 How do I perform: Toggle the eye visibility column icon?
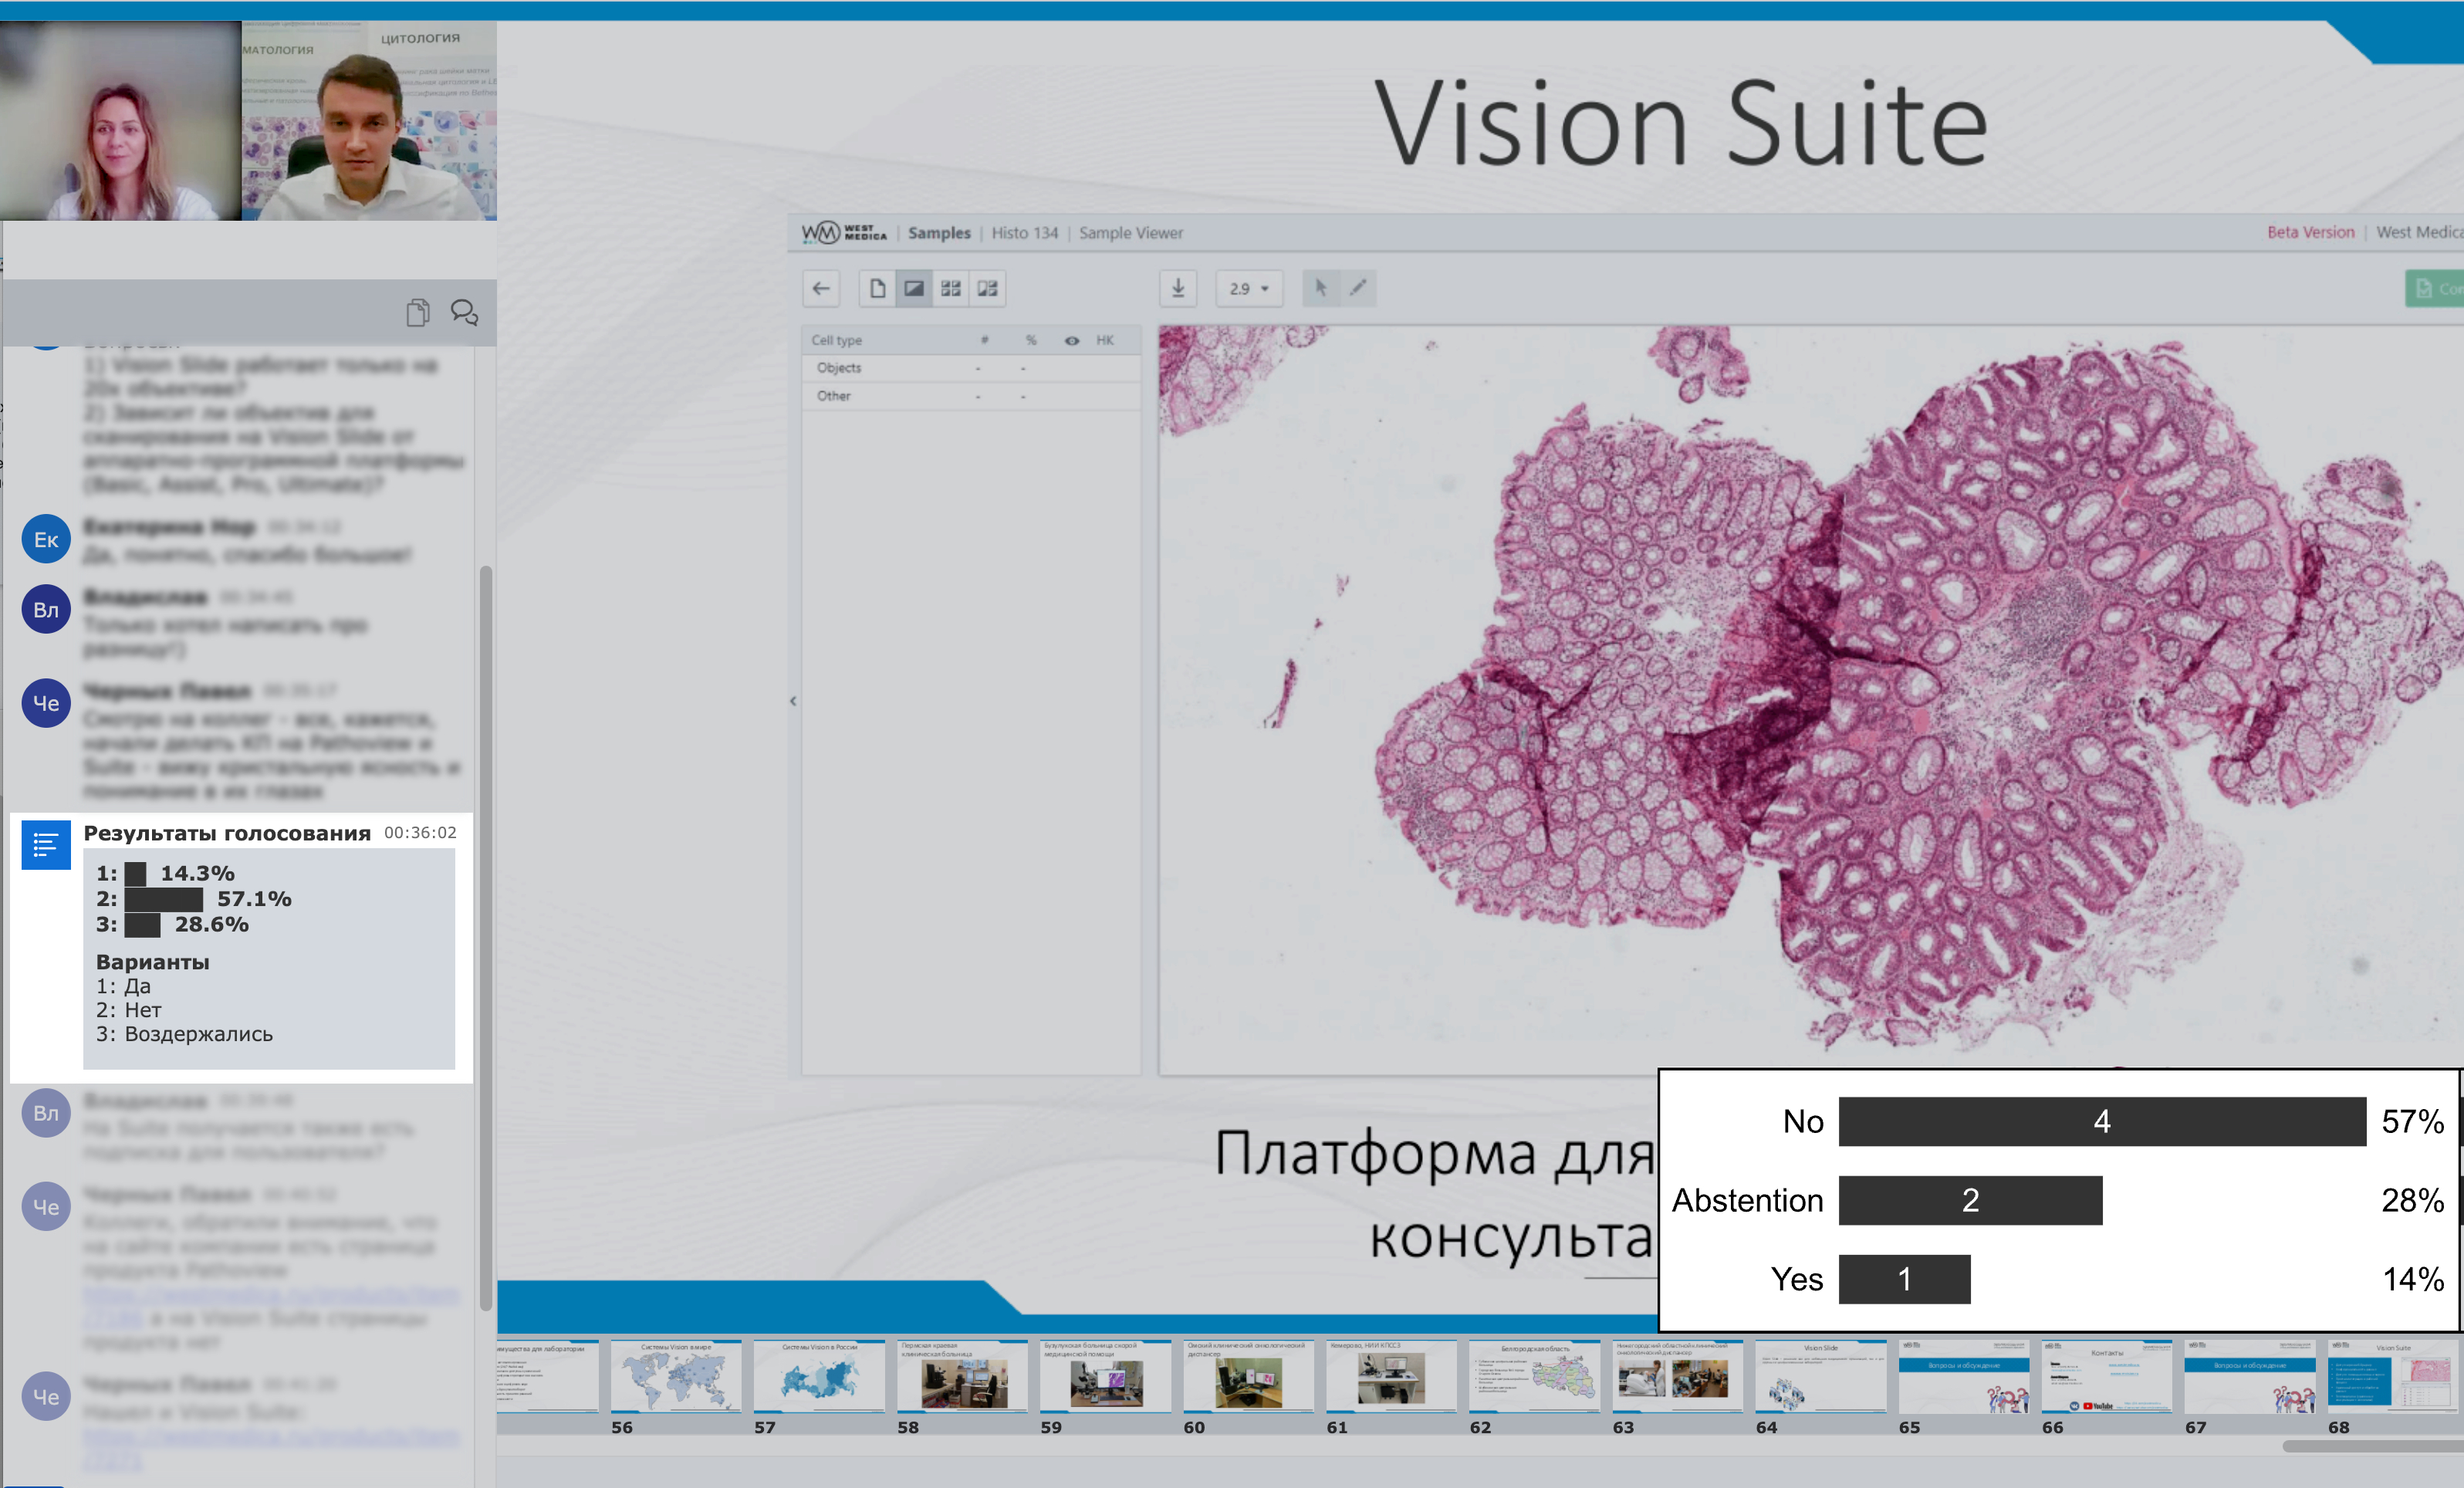(x=1072, y=341)
